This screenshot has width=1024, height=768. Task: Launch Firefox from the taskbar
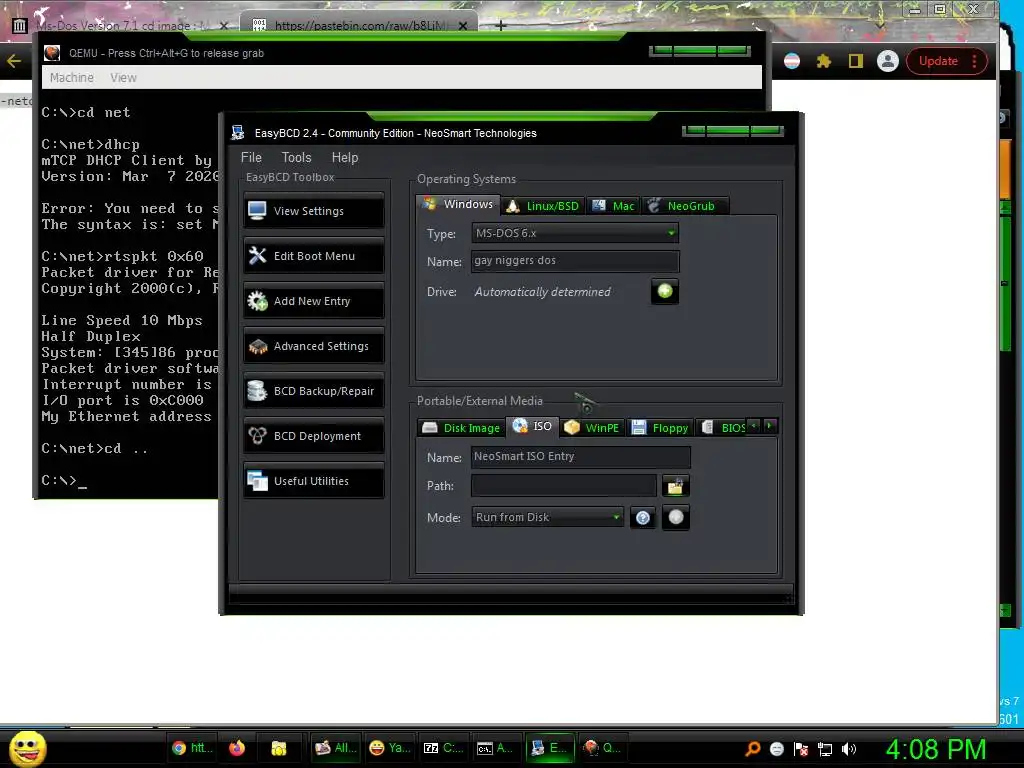236,748
